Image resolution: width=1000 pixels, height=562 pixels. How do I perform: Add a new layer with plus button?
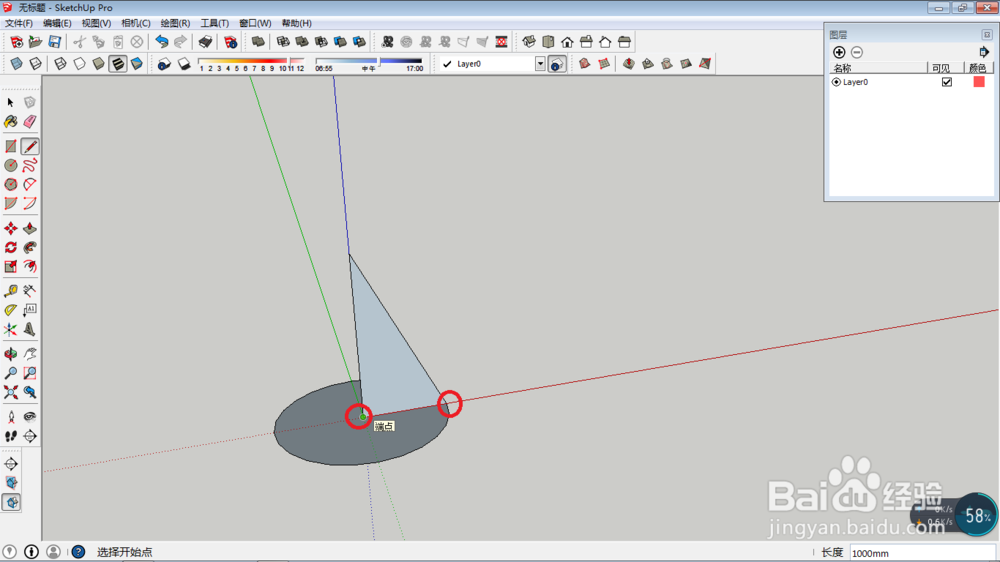pyautogui.click(x=839, y=52)
